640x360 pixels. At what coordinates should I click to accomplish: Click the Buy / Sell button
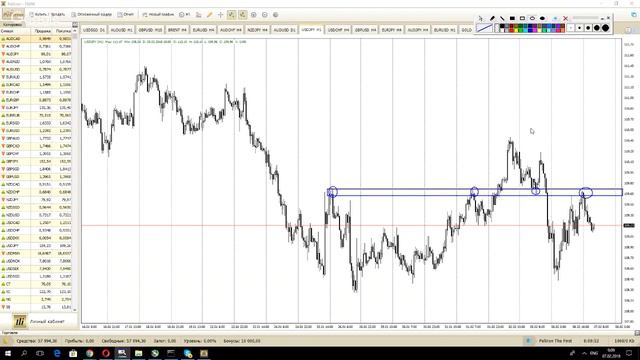pyautogui.click(x=47, y=15)
